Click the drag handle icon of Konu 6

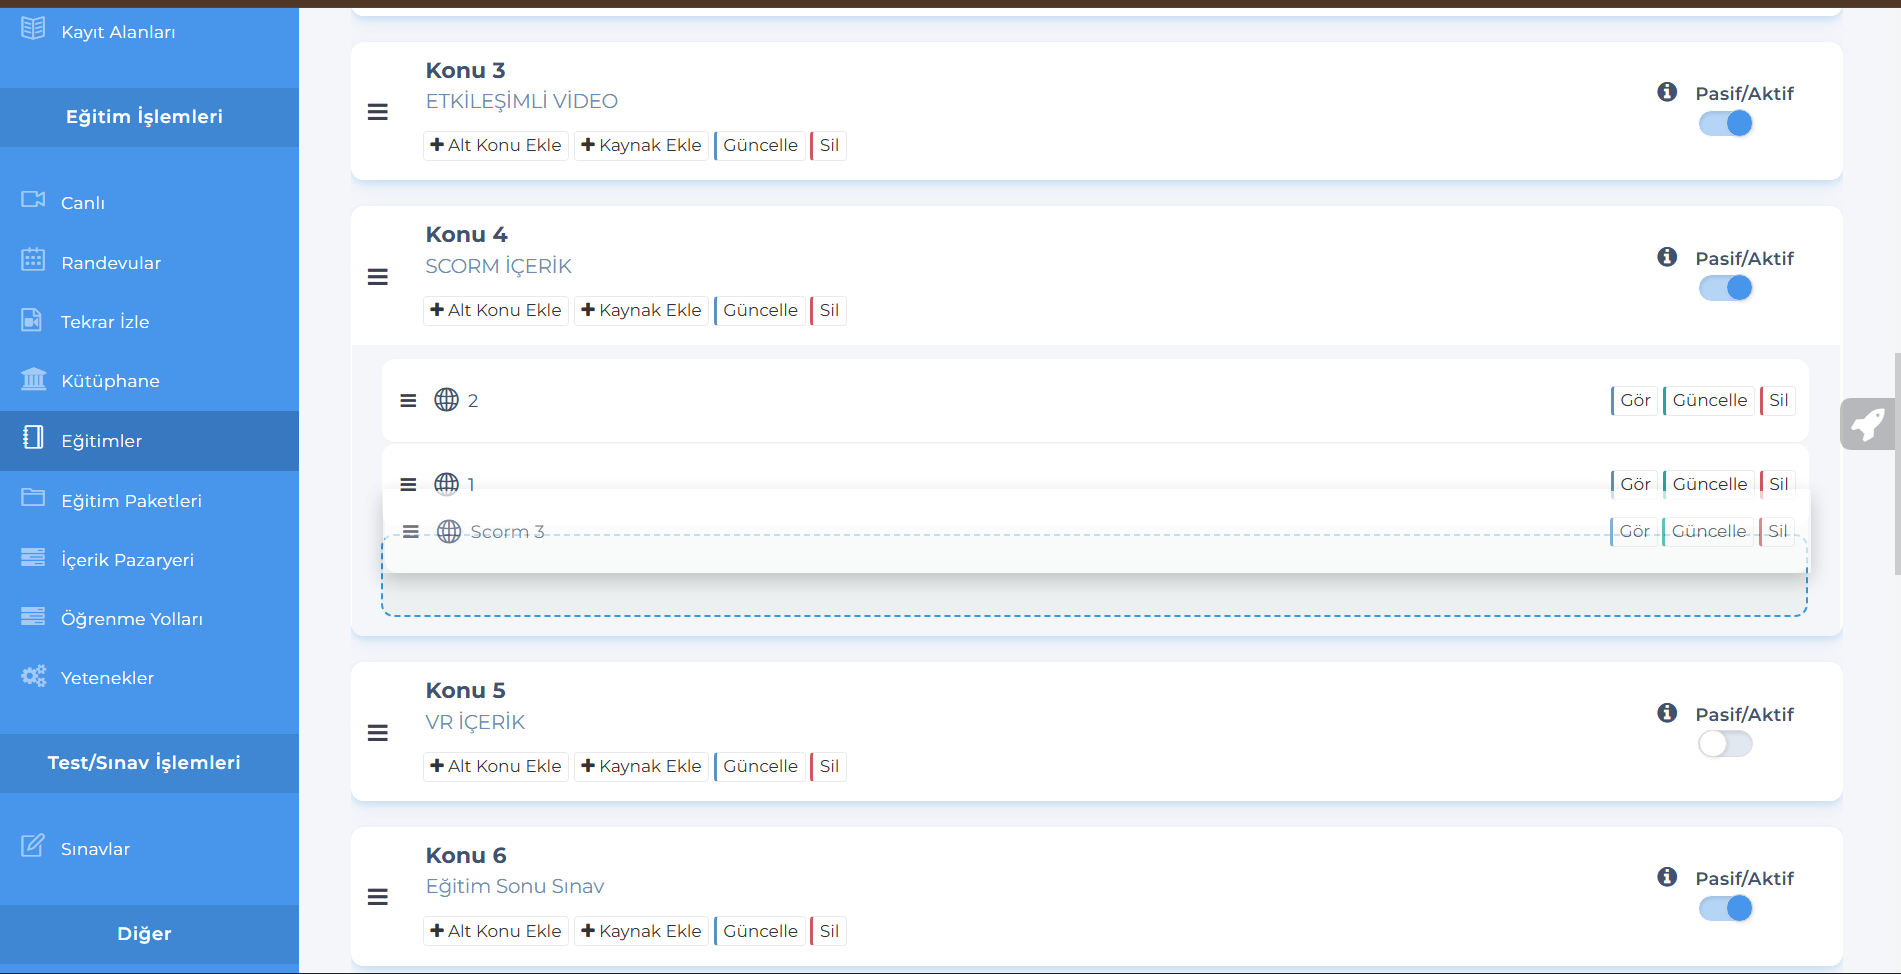pos(377,897)
